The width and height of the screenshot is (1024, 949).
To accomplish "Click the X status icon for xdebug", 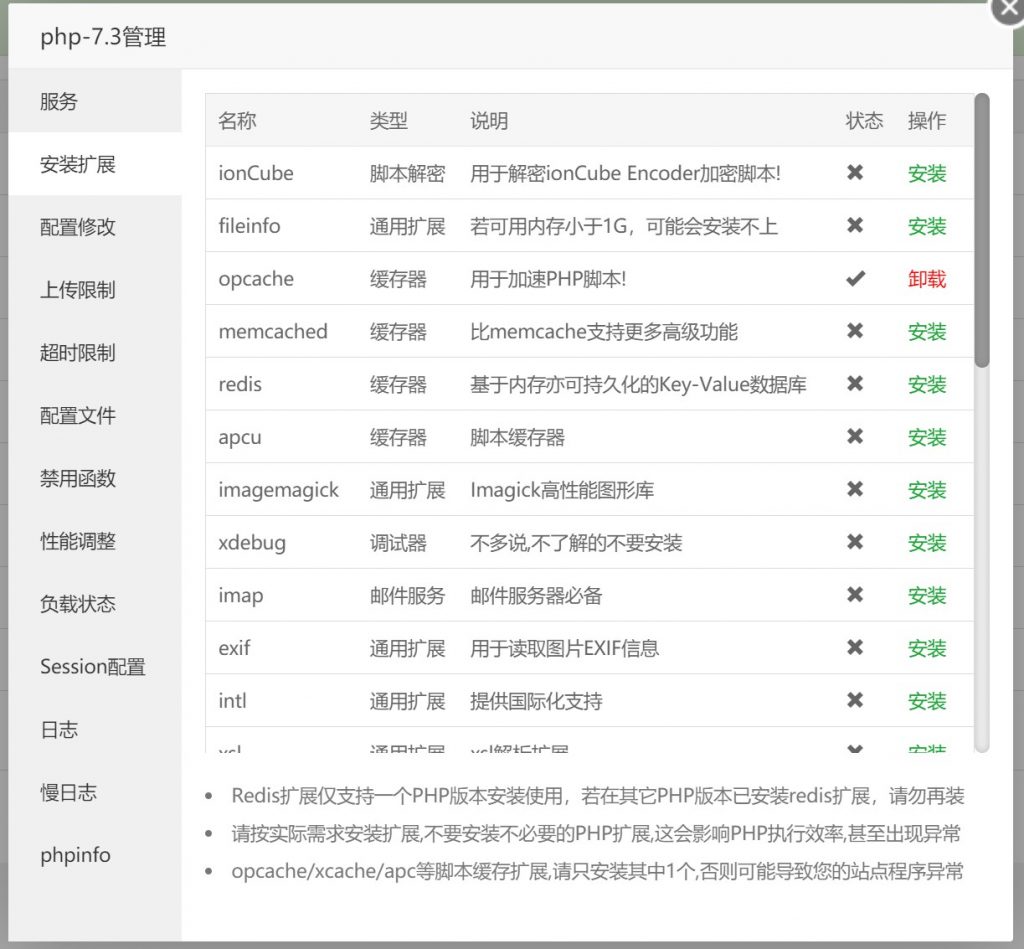I will pos(855,543).
